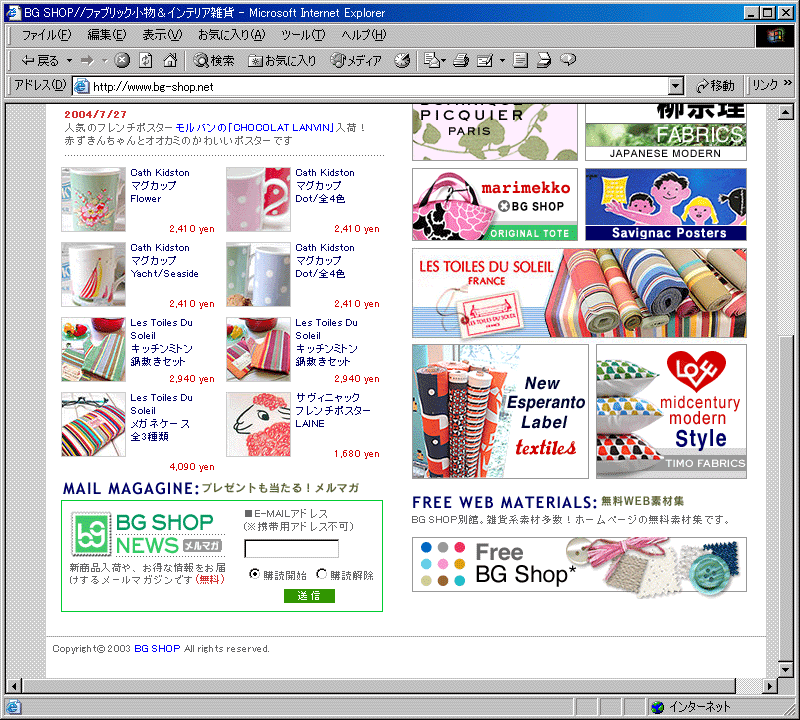Click the Messenger speech bubble icon
Image resolution: width=800 pixels, height=720 pixels.
tap(567, 60)
